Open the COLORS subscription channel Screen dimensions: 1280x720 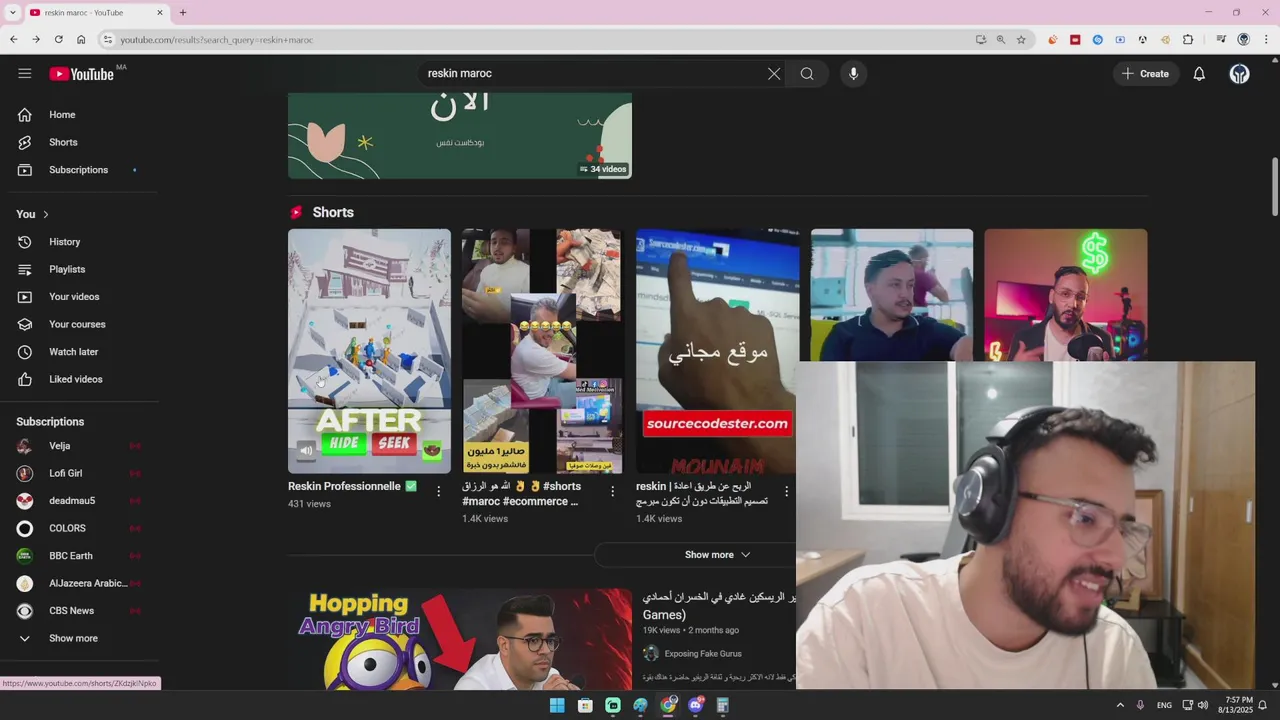click(79, 528)
